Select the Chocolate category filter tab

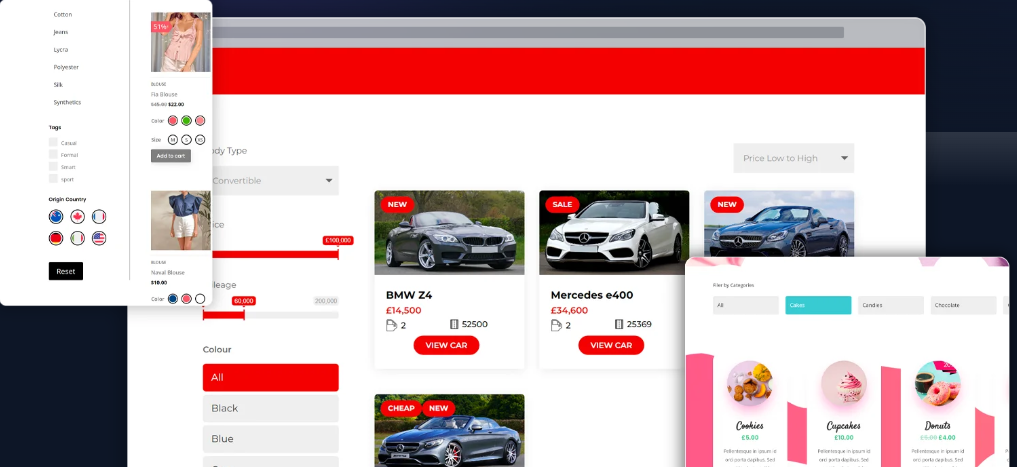click(x=963, y=305)
